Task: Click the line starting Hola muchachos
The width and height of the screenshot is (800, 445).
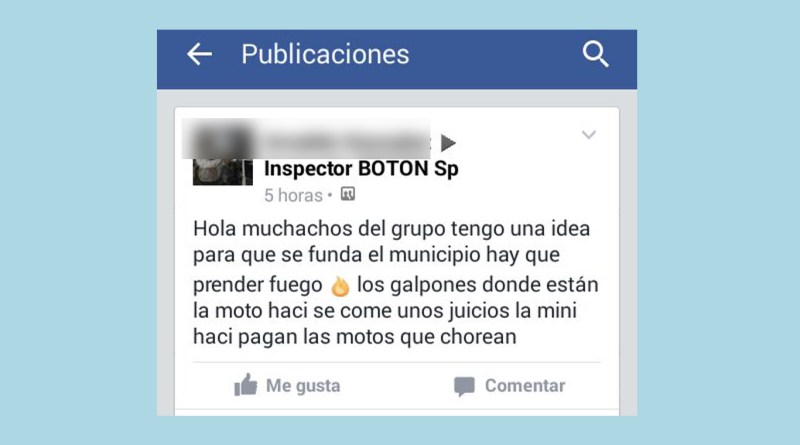Action: [x=391, y=229]
